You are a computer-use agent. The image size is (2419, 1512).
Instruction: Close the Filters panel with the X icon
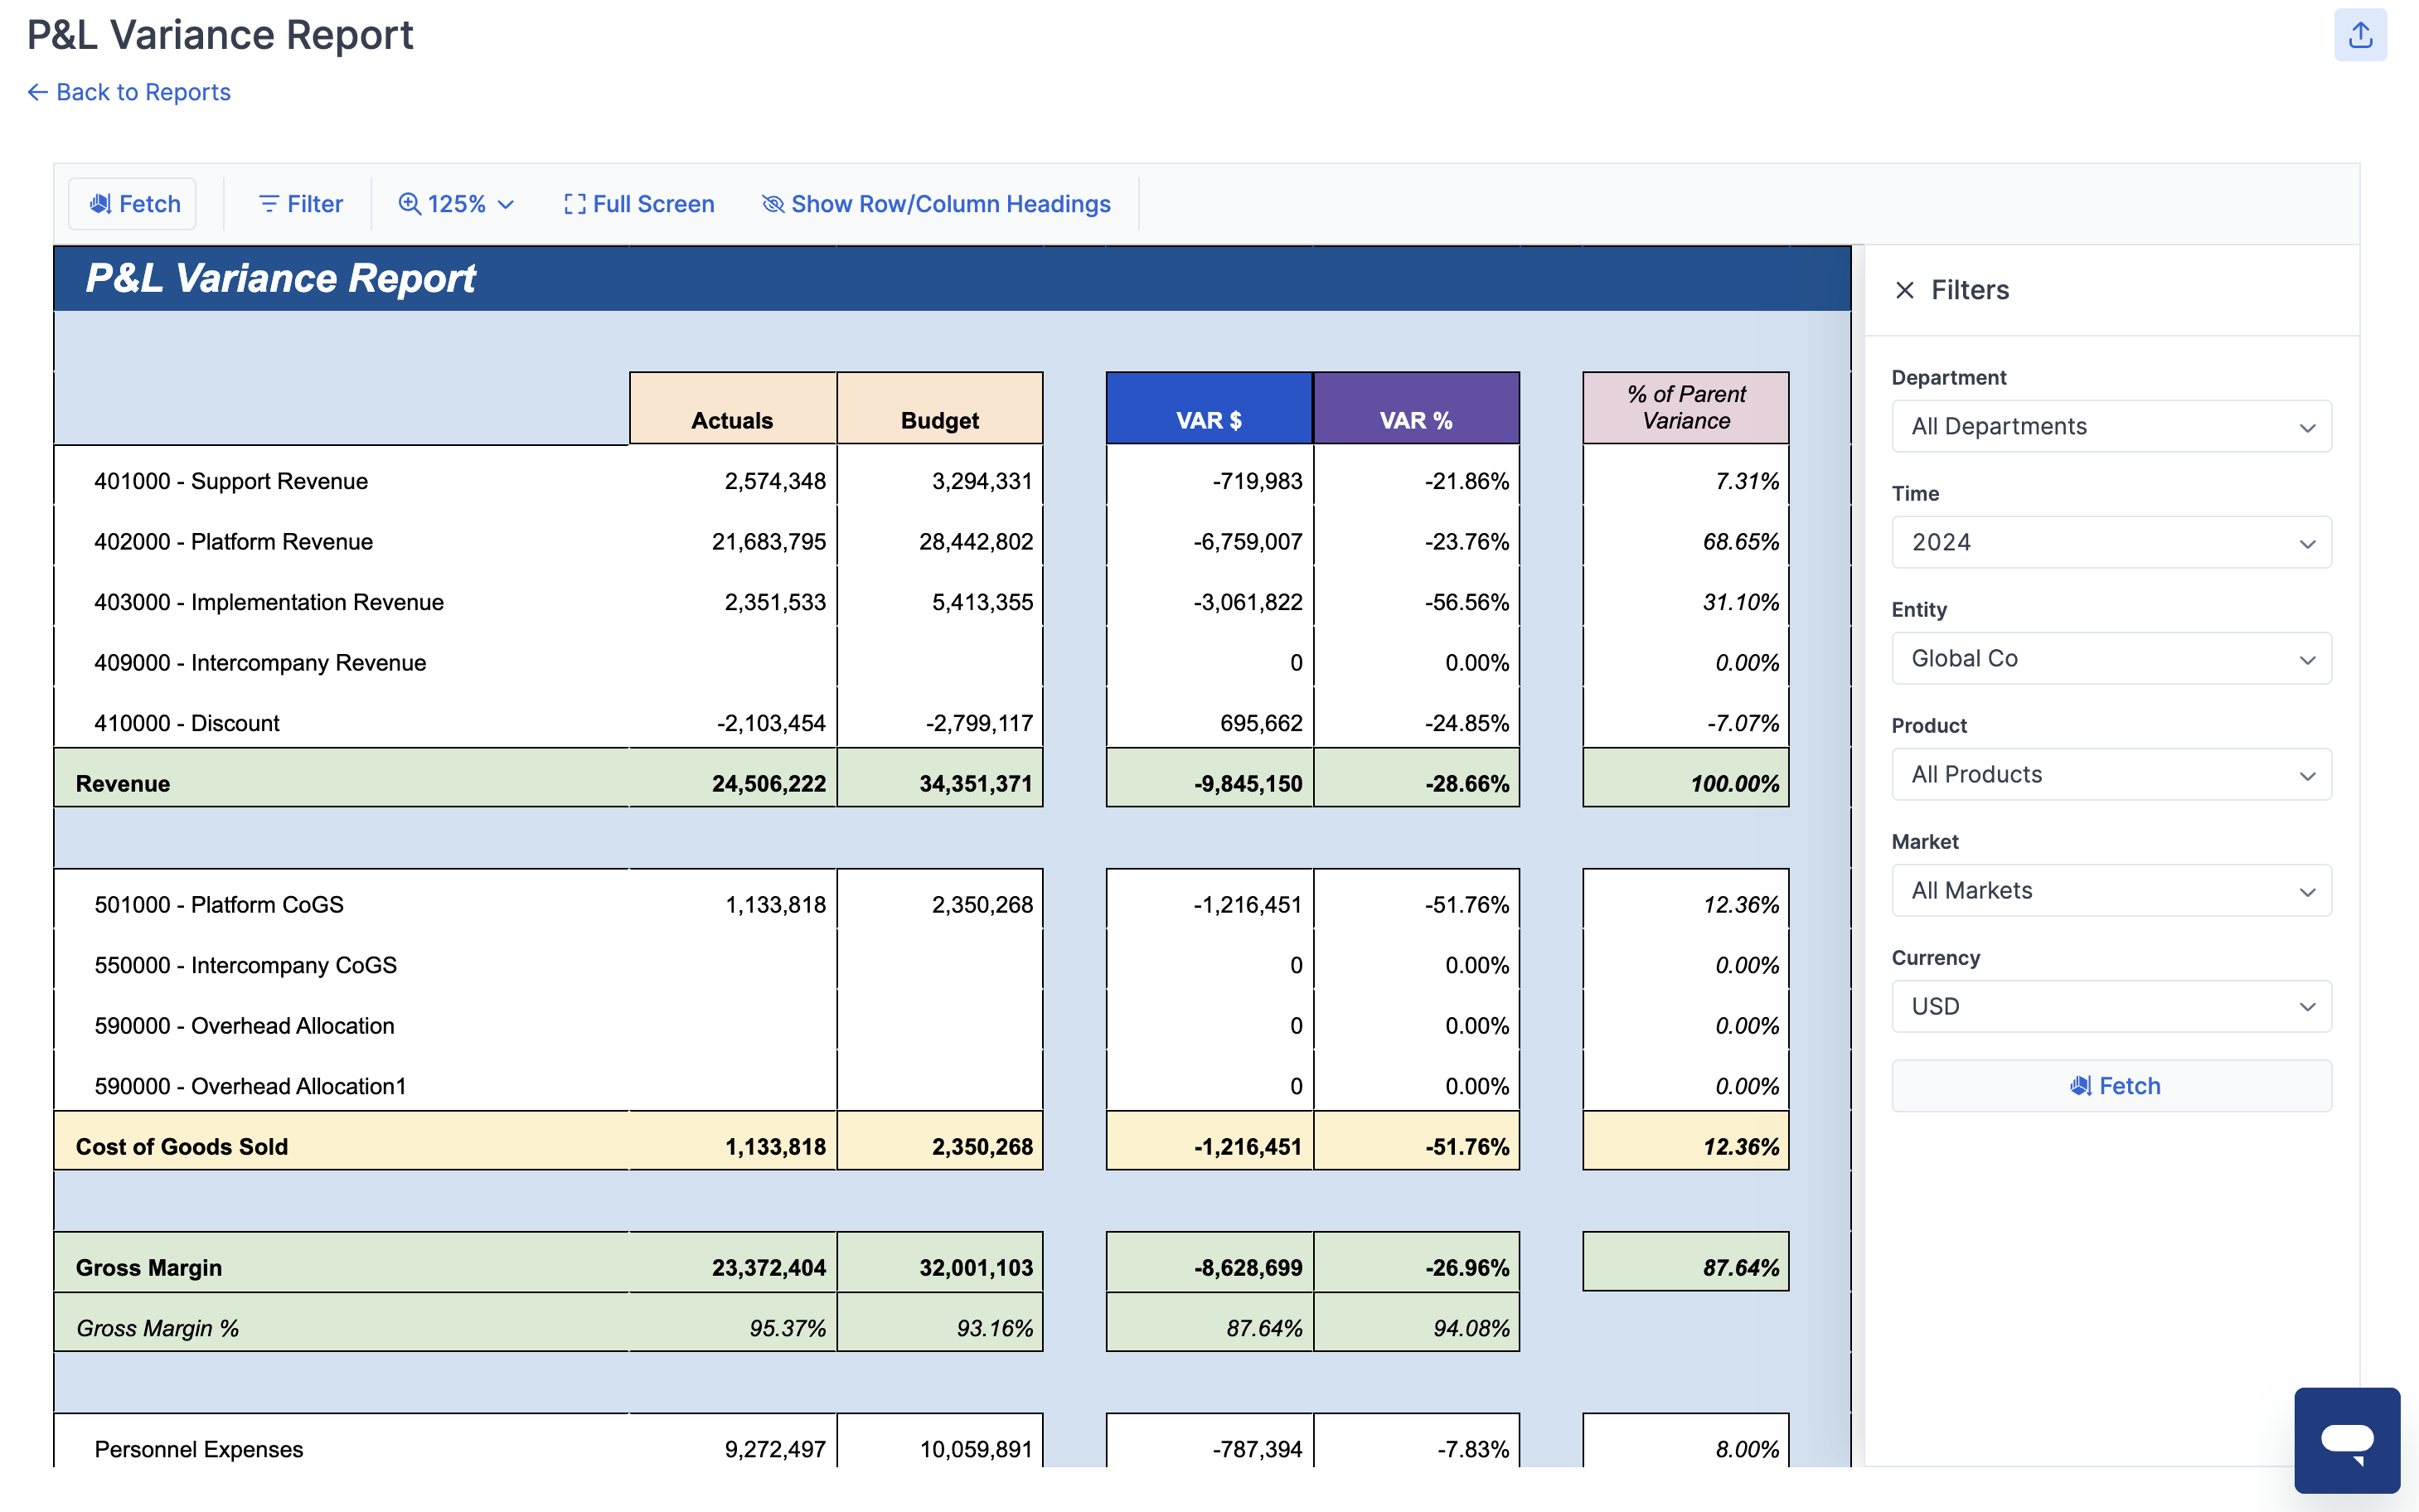click(x=1904, y=290)
